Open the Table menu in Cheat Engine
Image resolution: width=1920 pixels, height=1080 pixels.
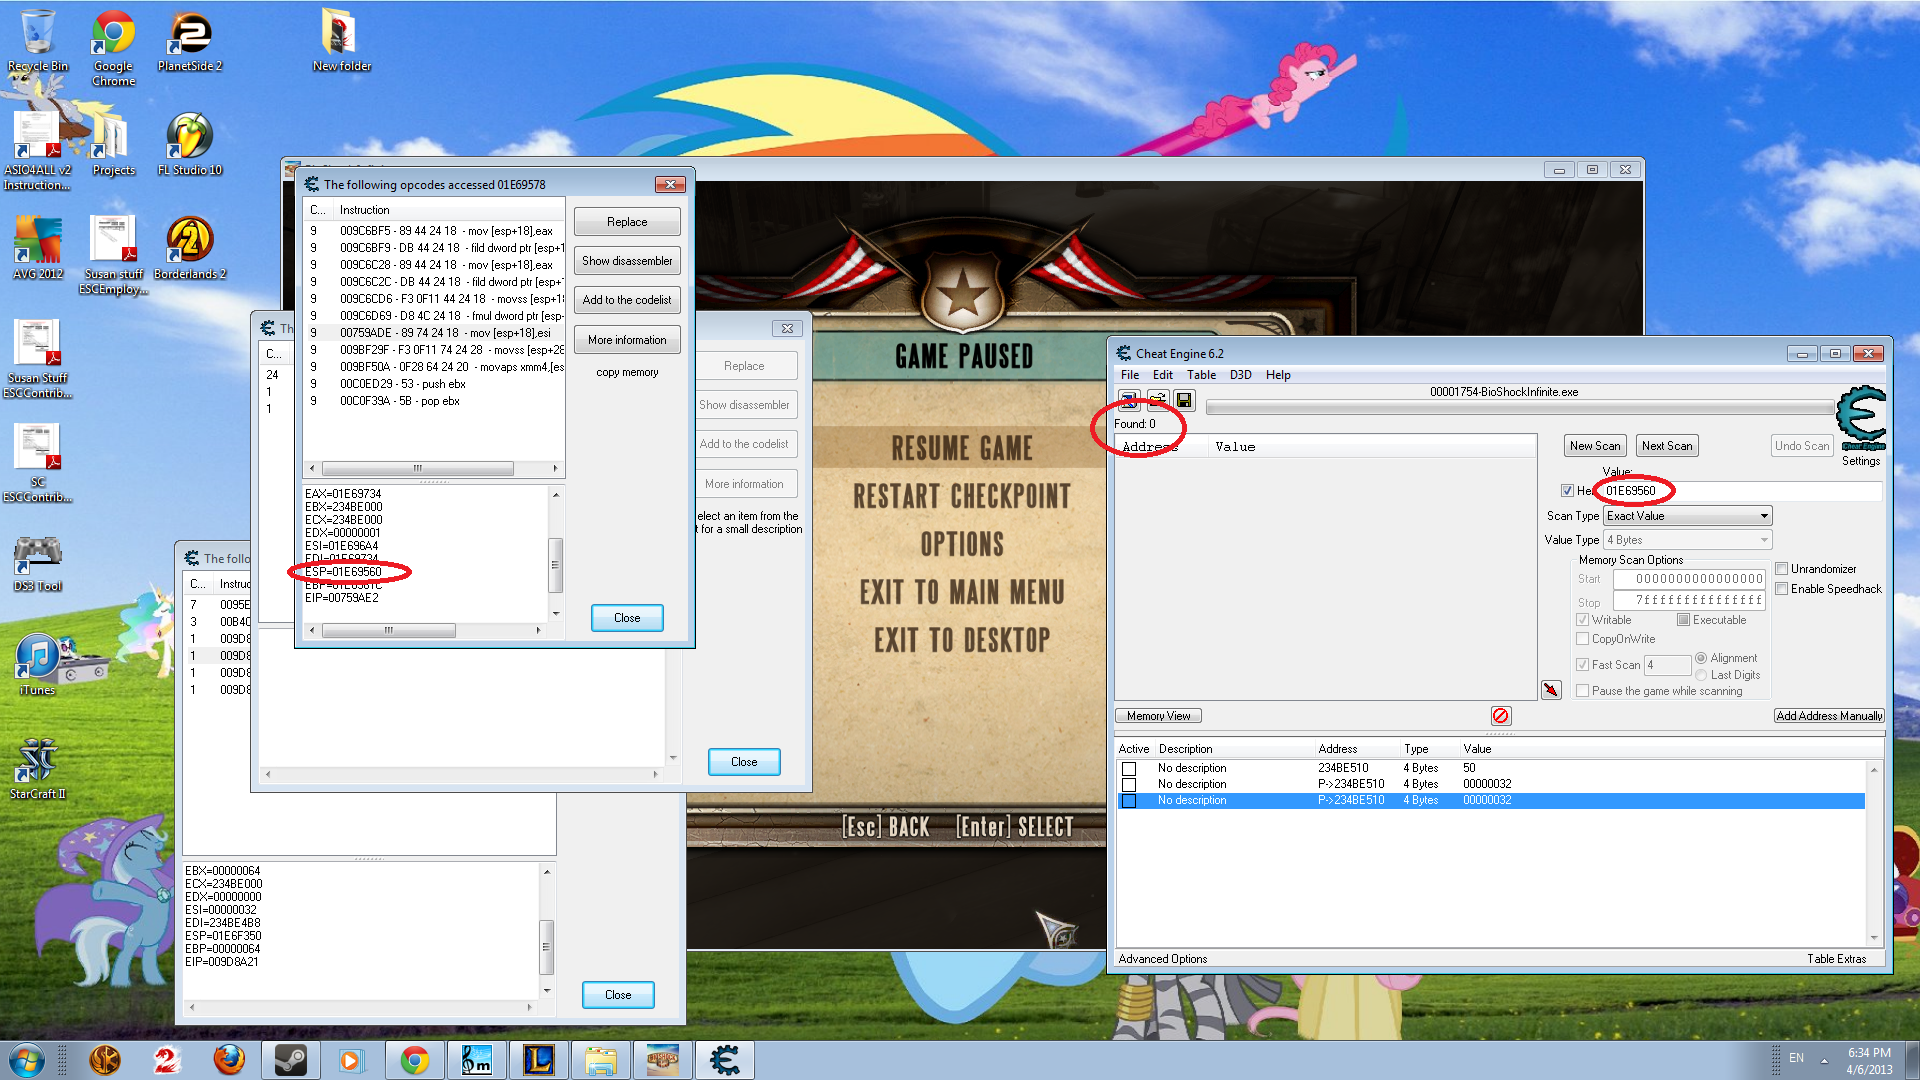(1201, 374)
